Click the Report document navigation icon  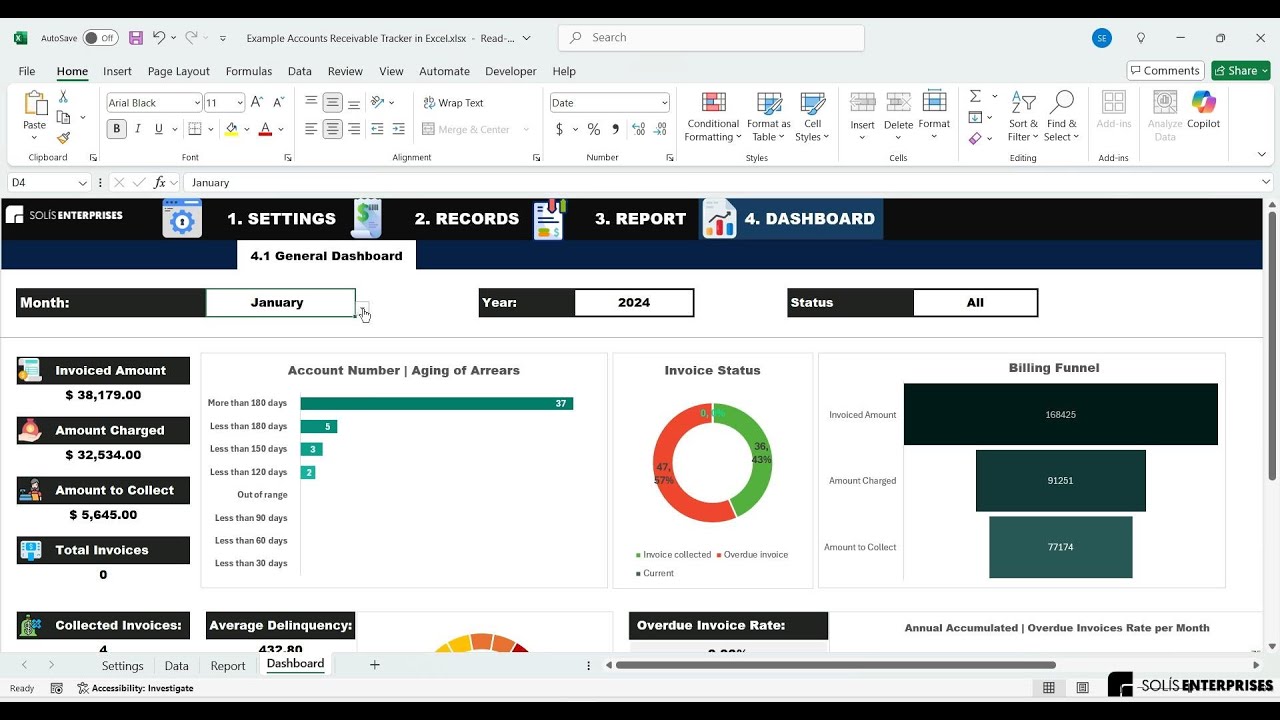point(549,218)
